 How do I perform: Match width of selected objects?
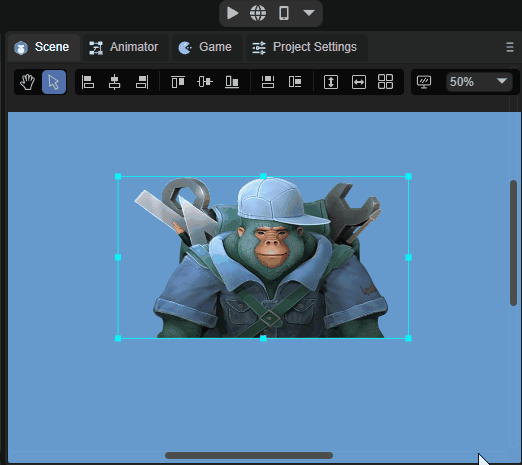coord(359,82)
